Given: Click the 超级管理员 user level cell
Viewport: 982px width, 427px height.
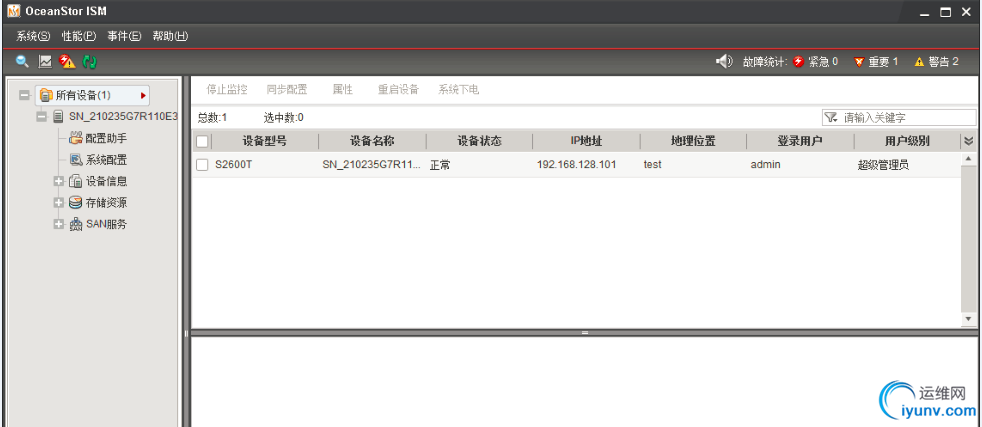Looking at the screenshot, I should [884, 165].
